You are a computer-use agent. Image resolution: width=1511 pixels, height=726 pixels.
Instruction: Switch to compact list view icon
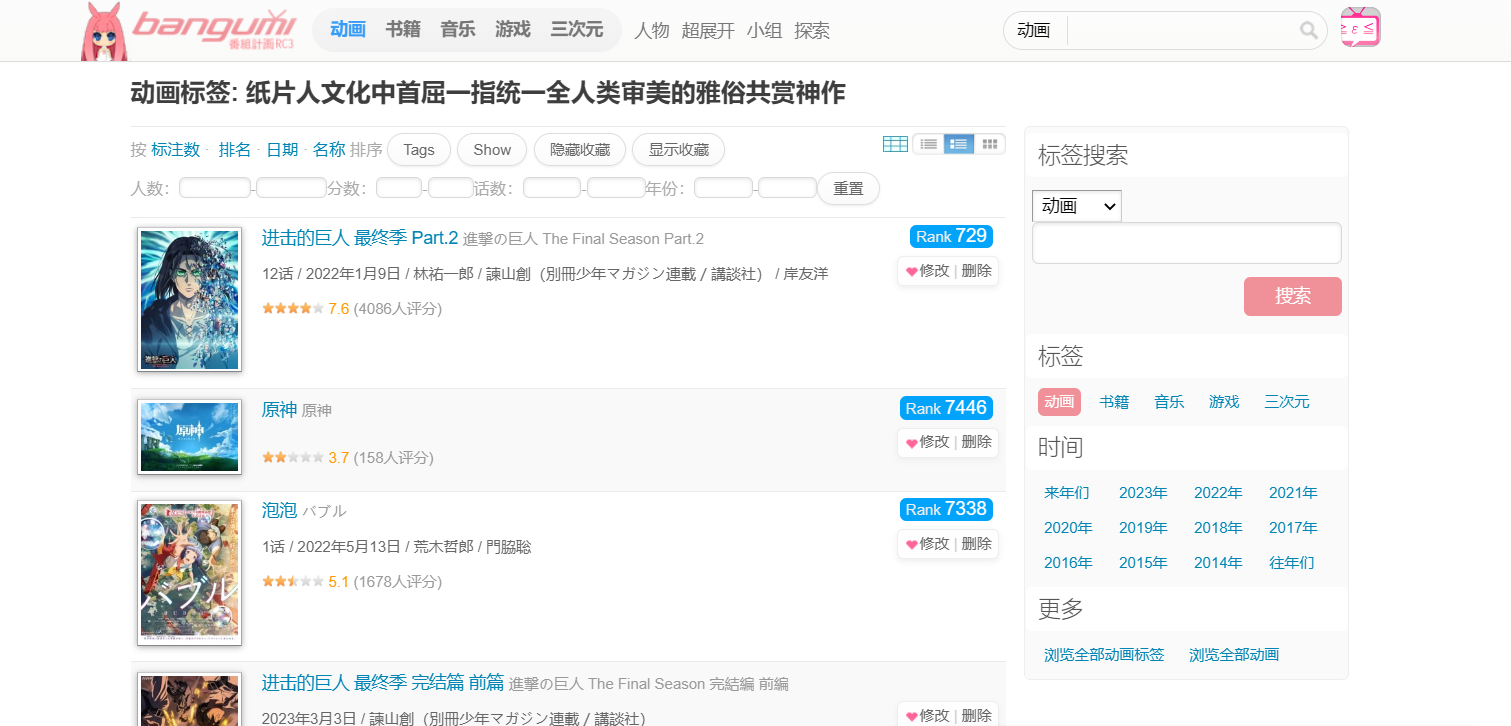928,144
